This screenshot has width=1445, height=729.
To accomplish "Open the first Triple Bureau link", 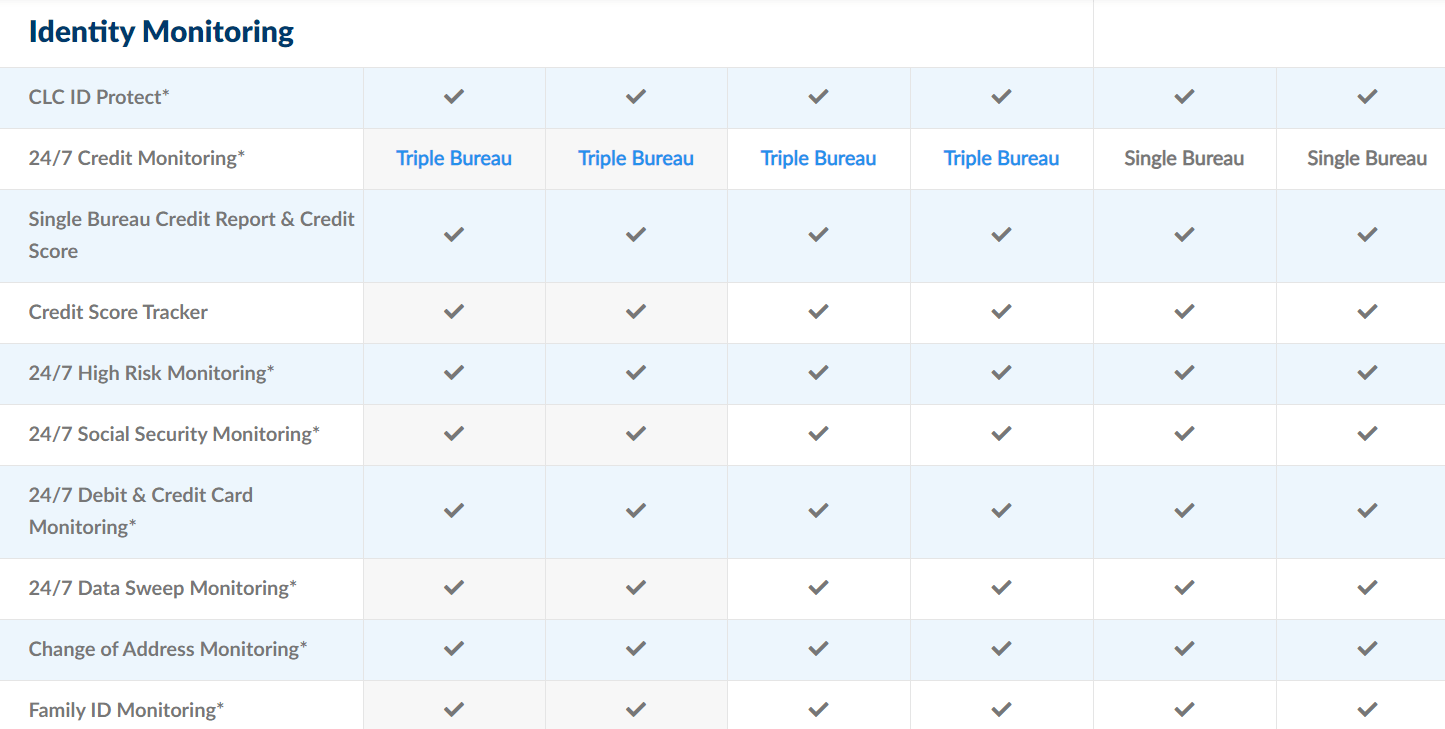I will [454, 158].
